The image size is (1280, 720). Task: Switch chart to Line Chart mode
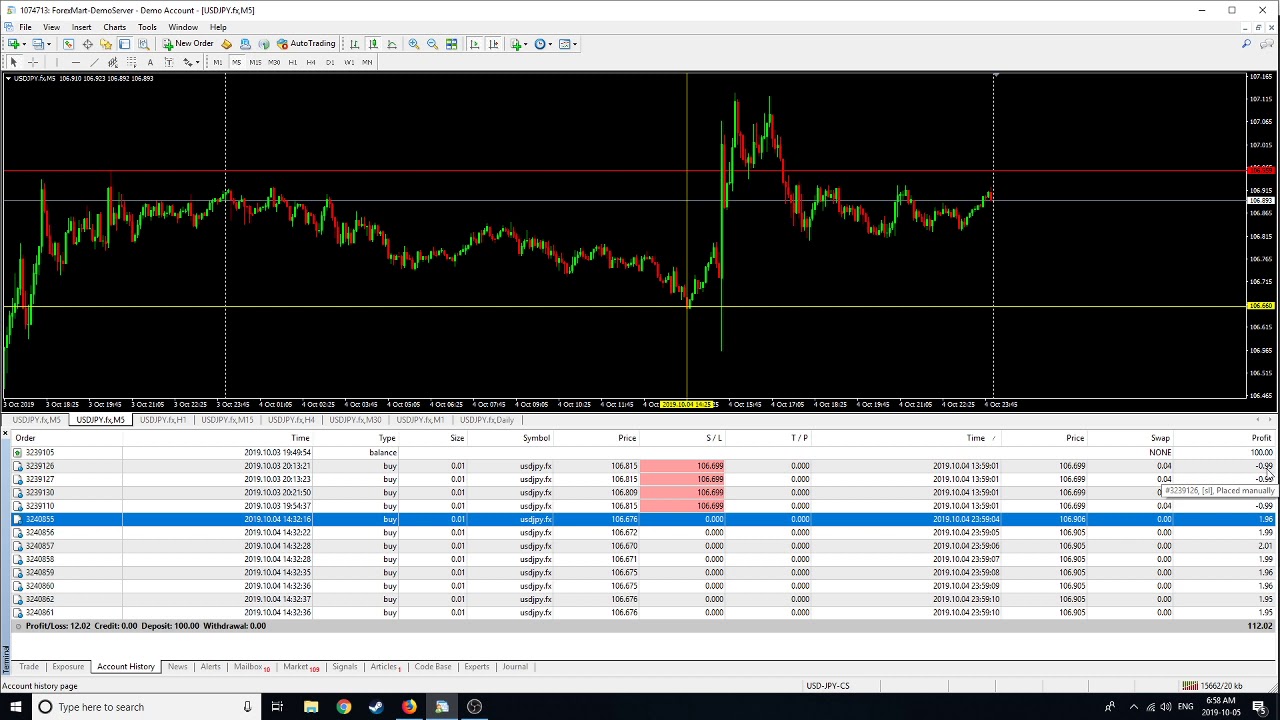click(392, 44)
